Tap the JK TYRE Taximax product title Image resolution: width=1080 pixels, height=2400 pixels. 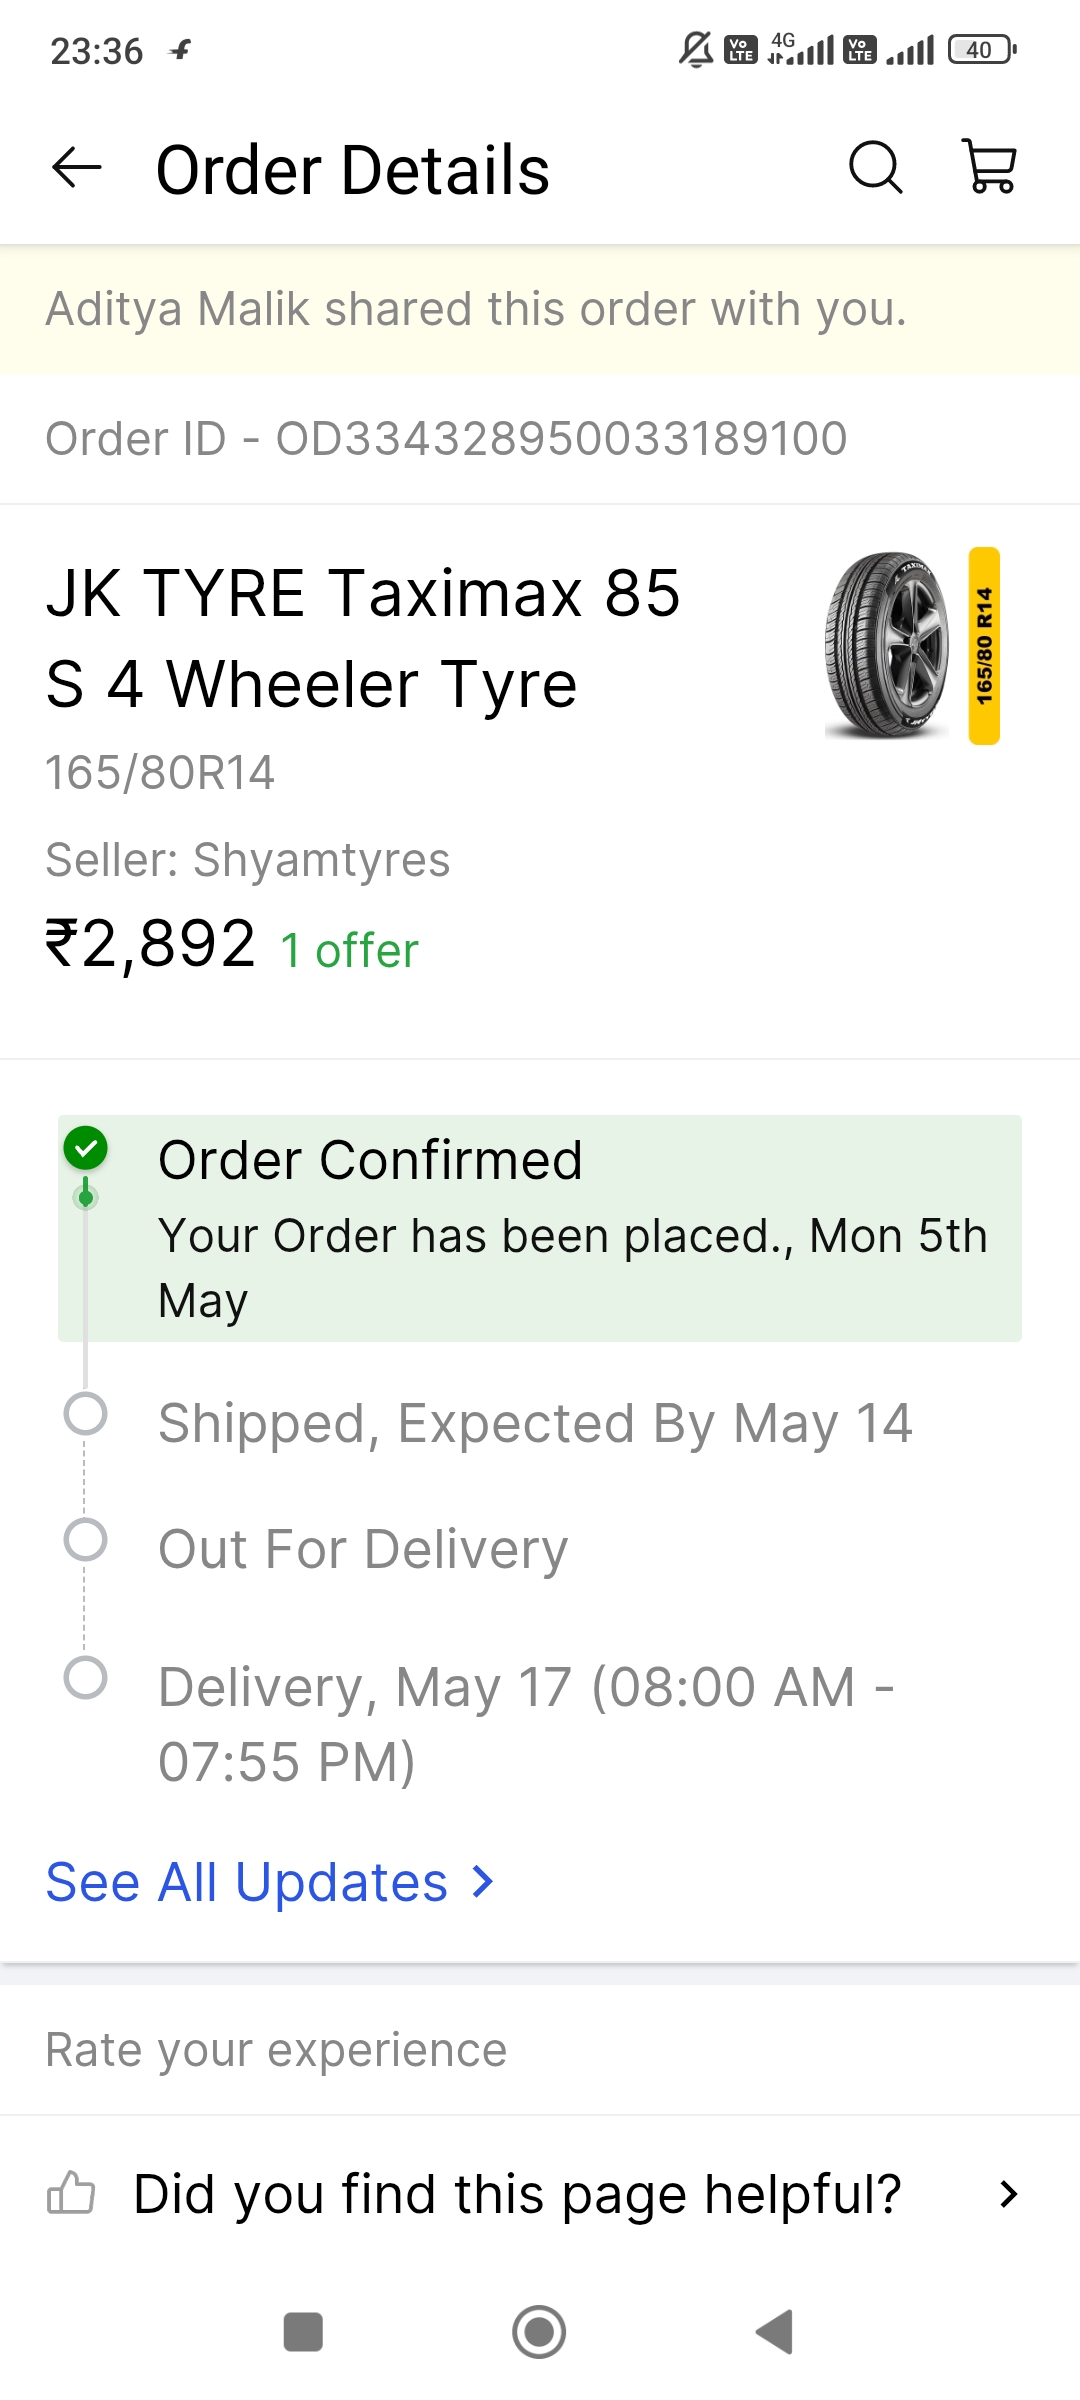tap(363, 638)
